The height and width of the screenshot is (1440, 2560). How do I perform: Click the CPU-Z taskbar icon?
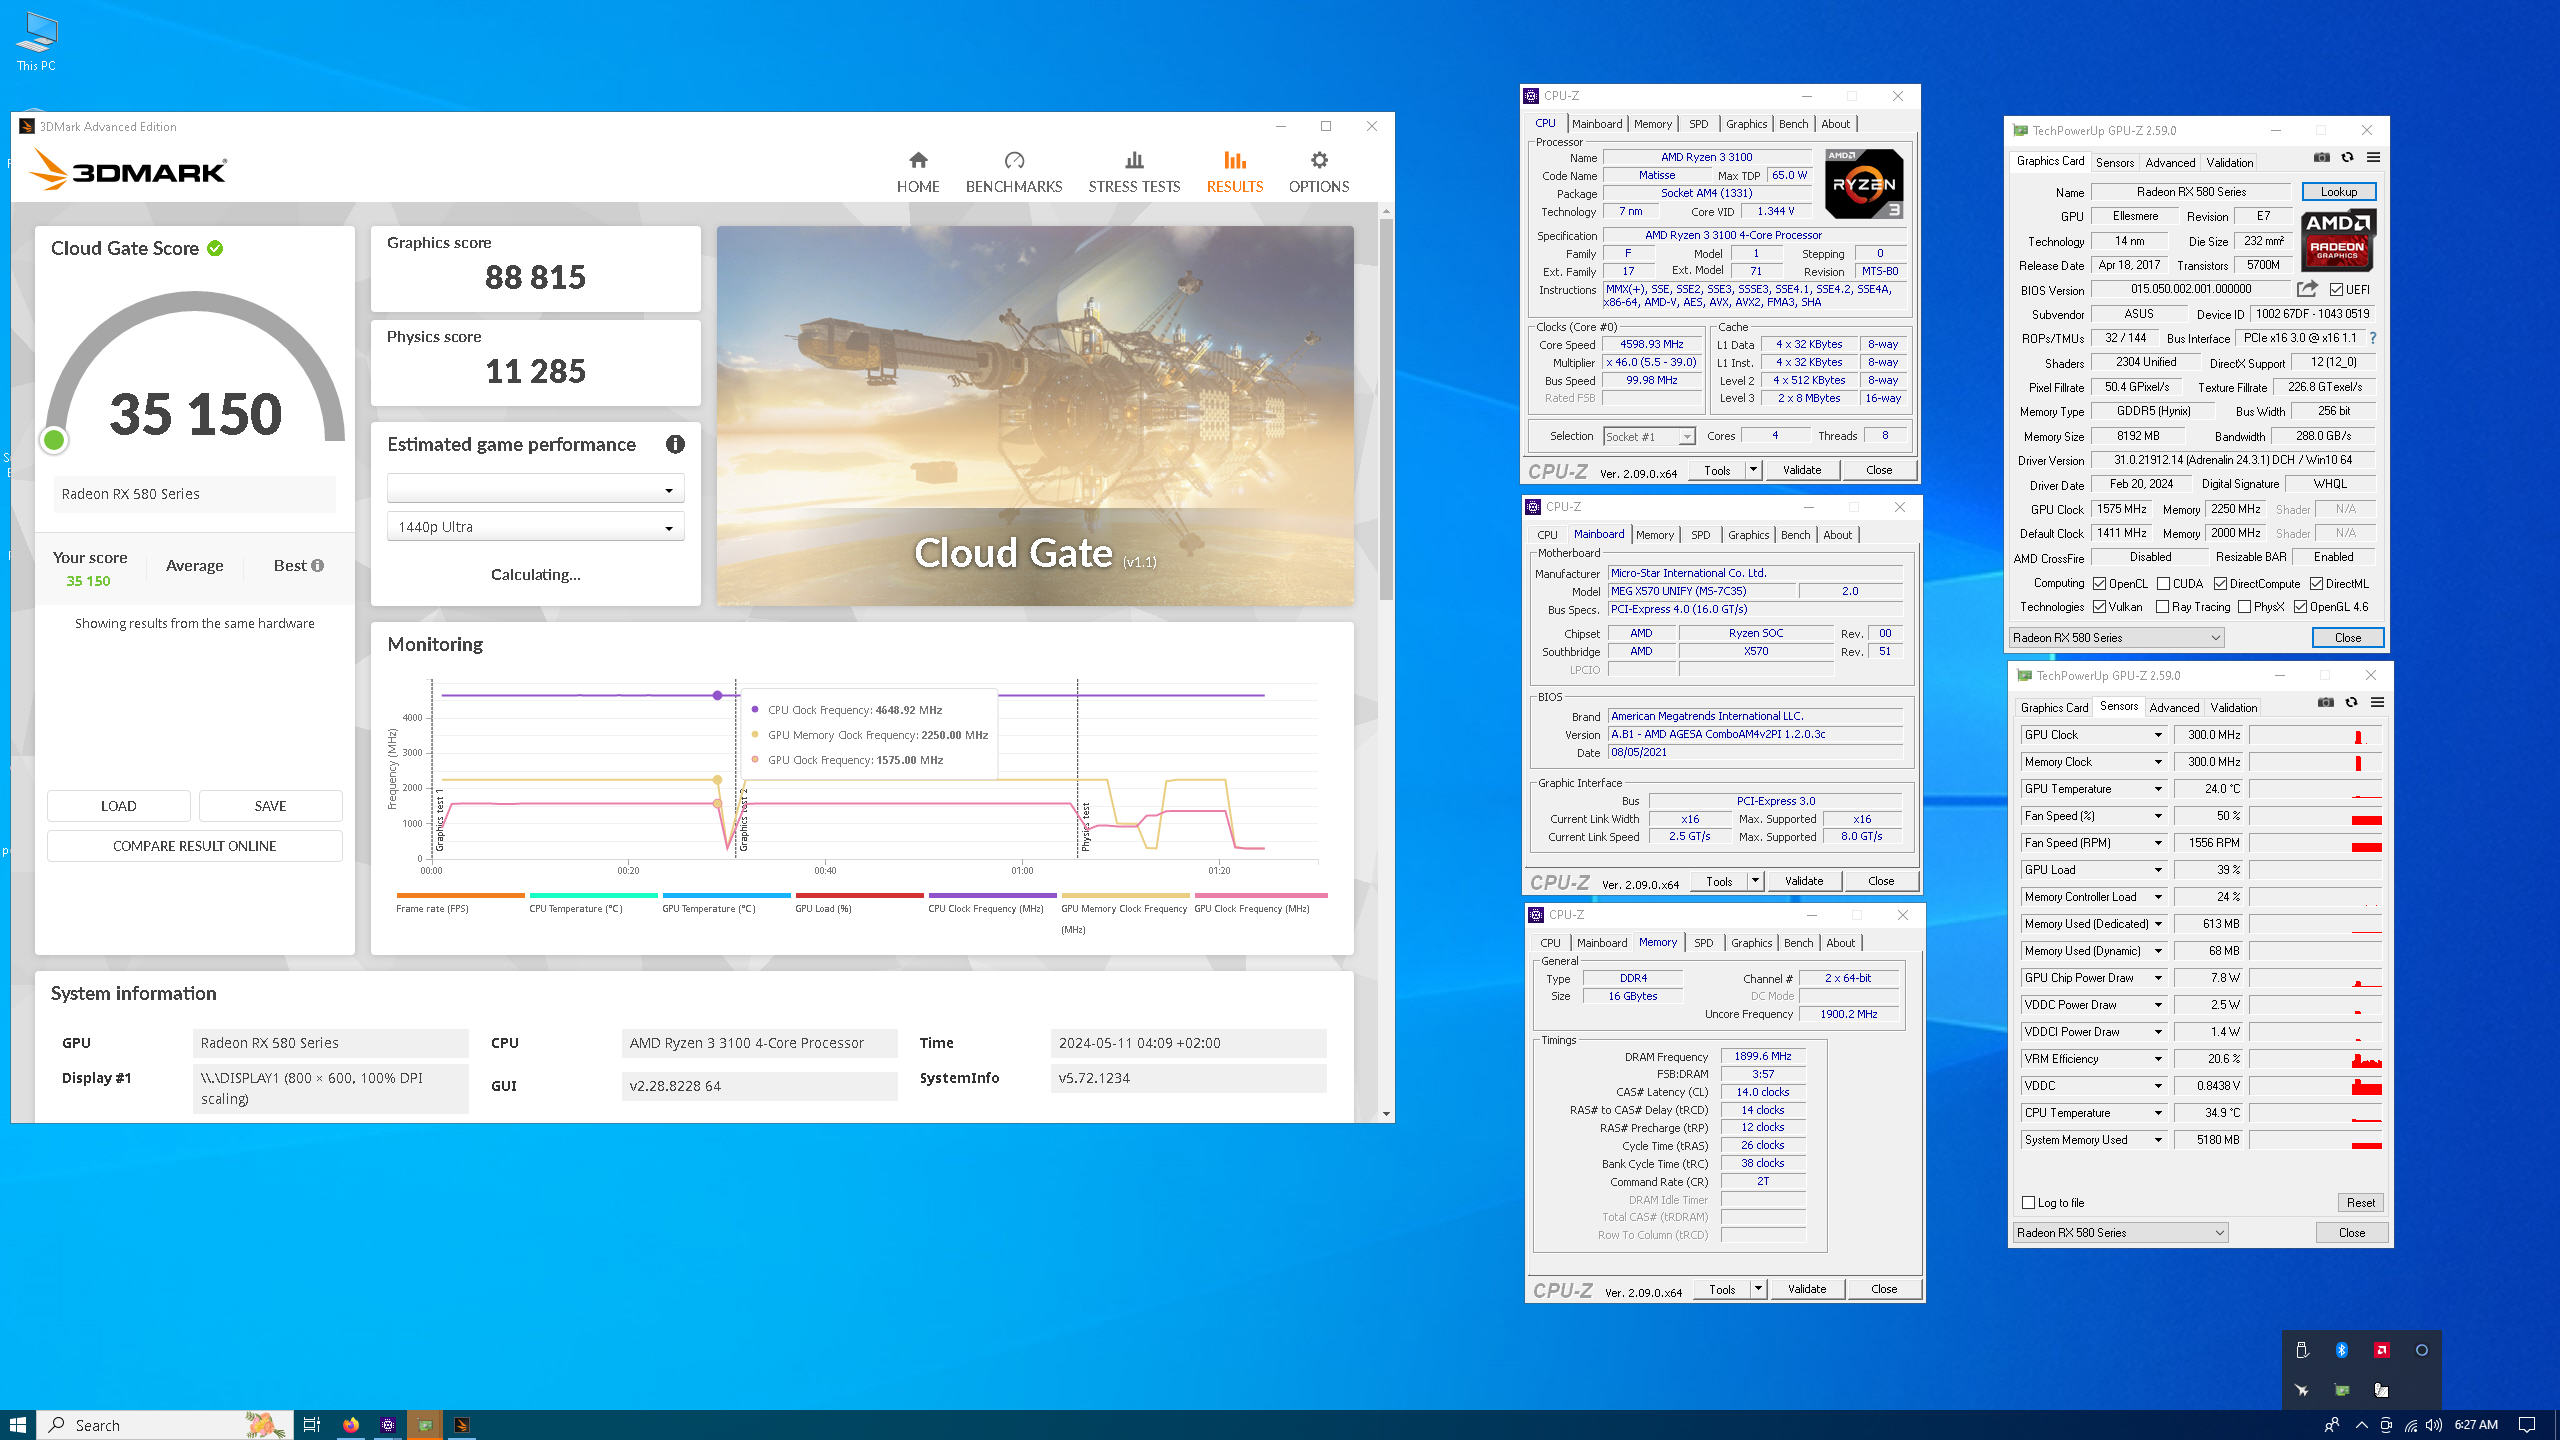click(388, 1425)
